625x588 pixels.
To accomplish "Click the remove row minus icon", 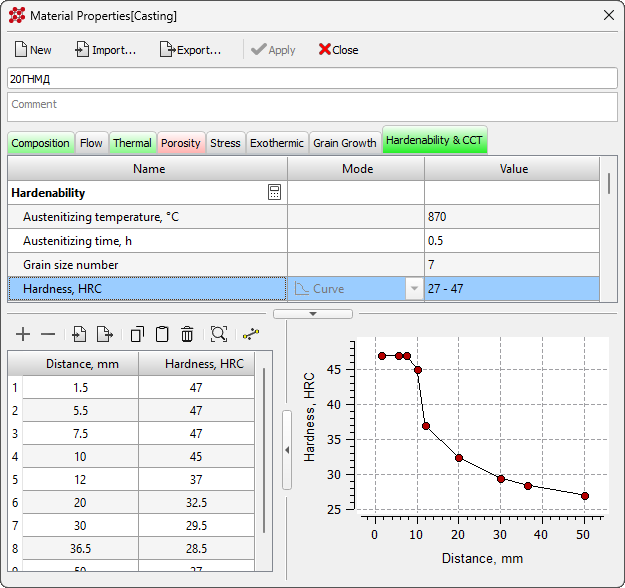I will pyautogui.click(x=47, y=334).
